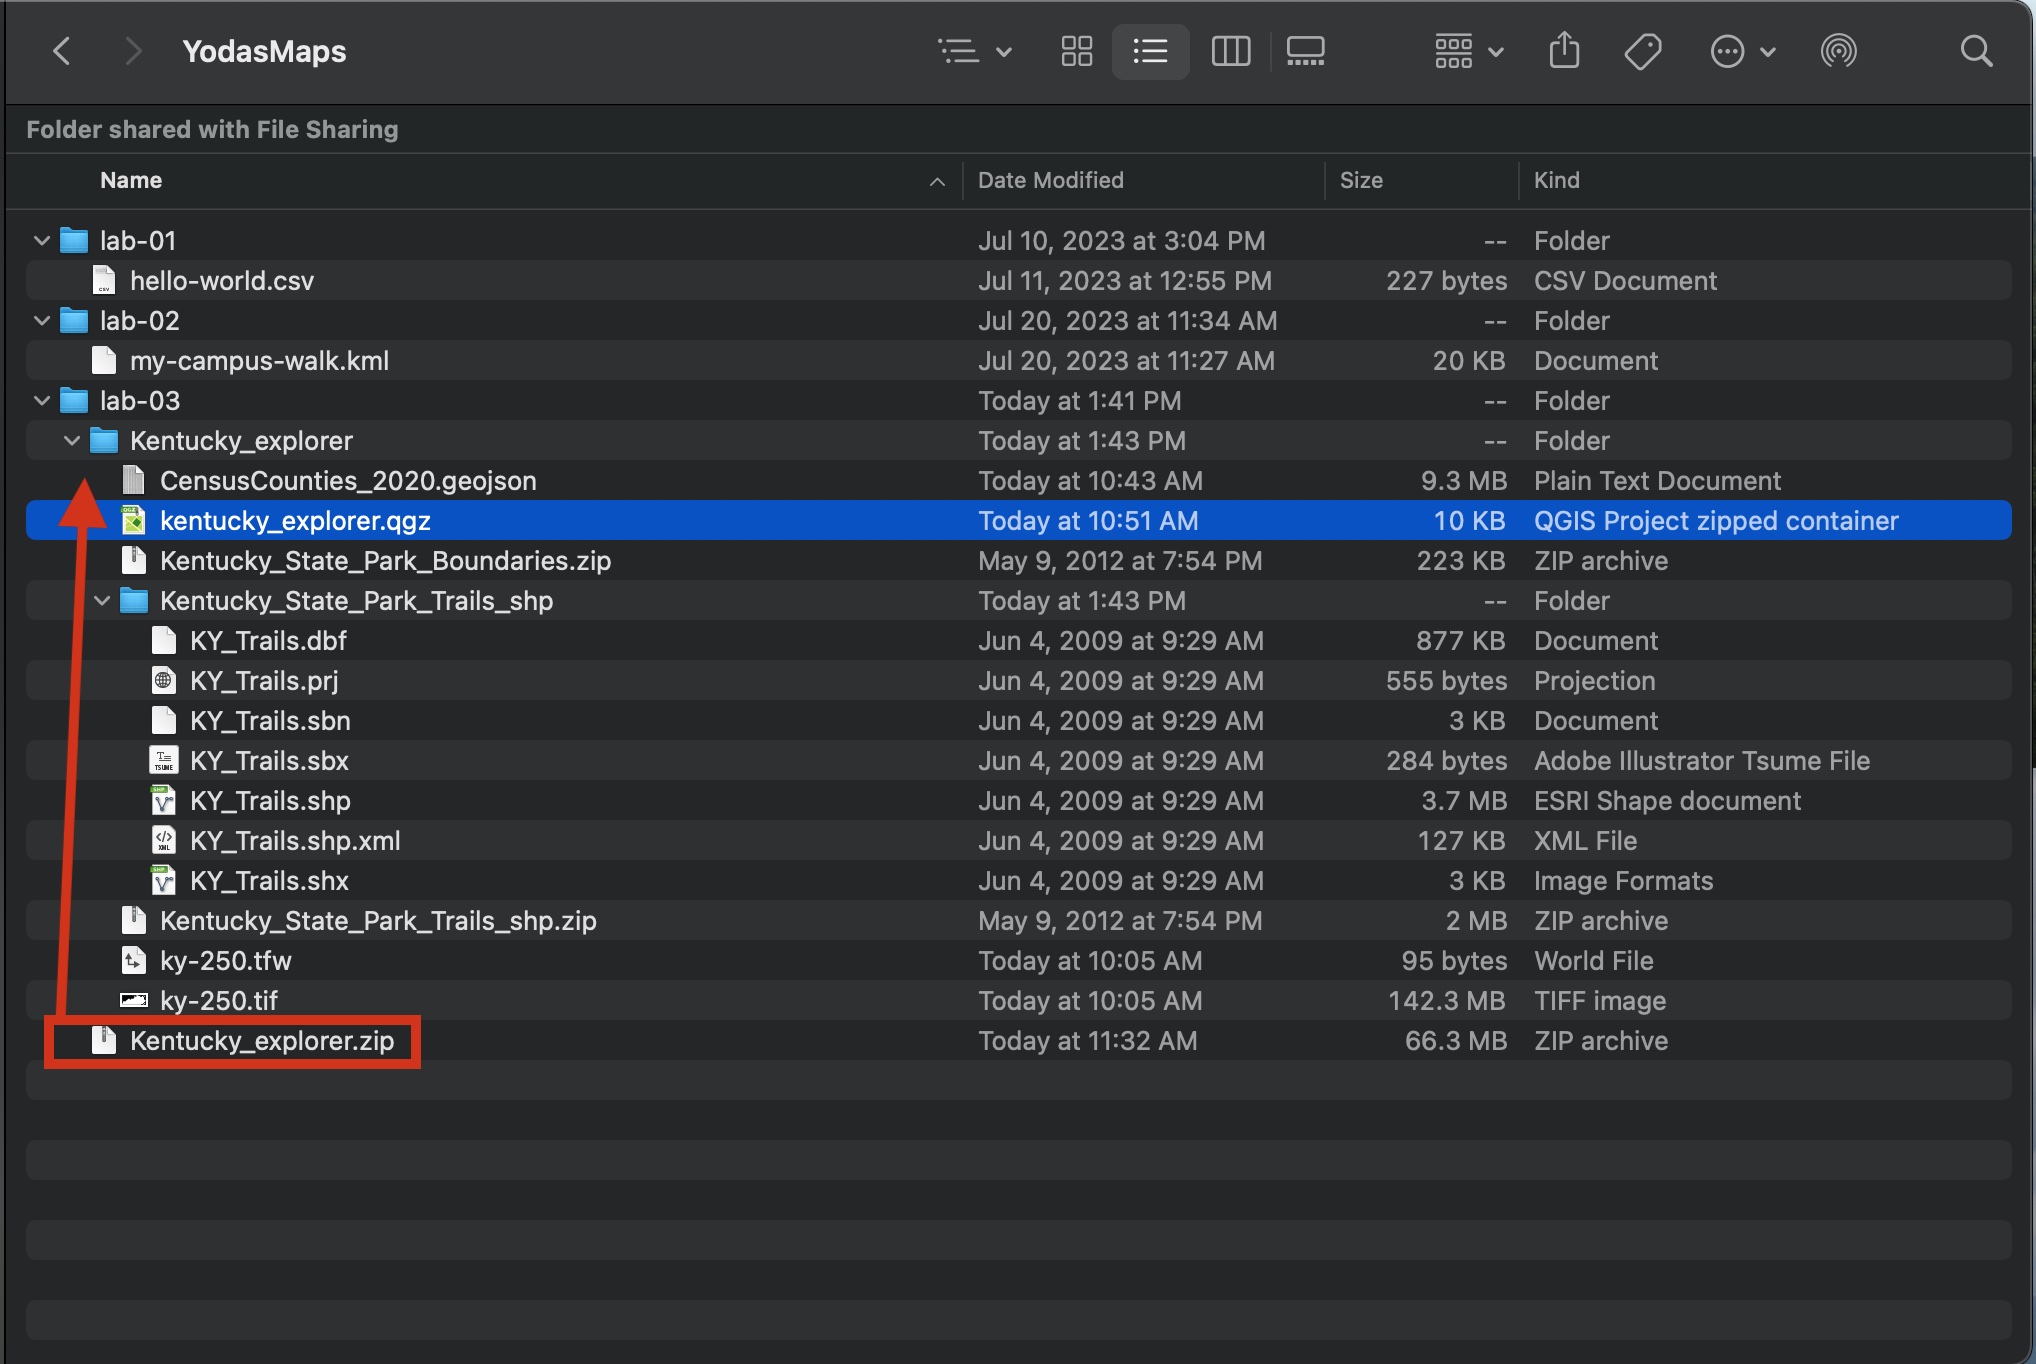Collapse the lab-03 folder
Viewport: 2036px width, 1364px height.
[x=42, y=401]
